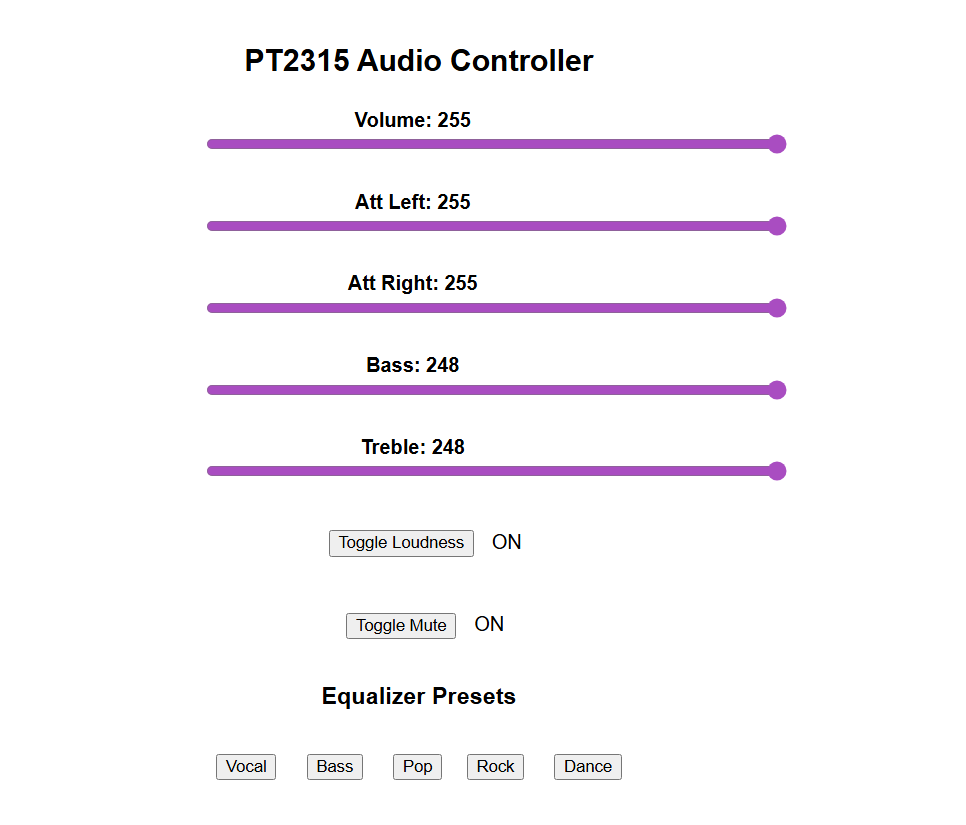Activate the Rock equalizer preset
The image size is (966, 825).
[x=495, y=767]
